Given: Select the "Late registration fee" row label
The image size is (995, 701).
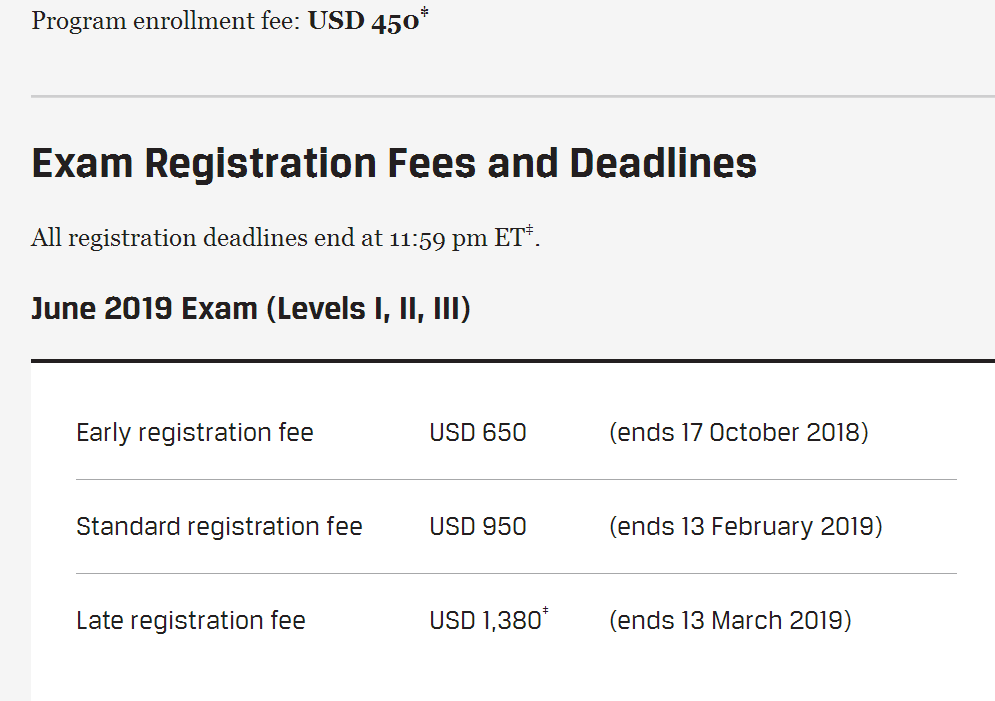Looking at the screenshot, I should 191,621.
